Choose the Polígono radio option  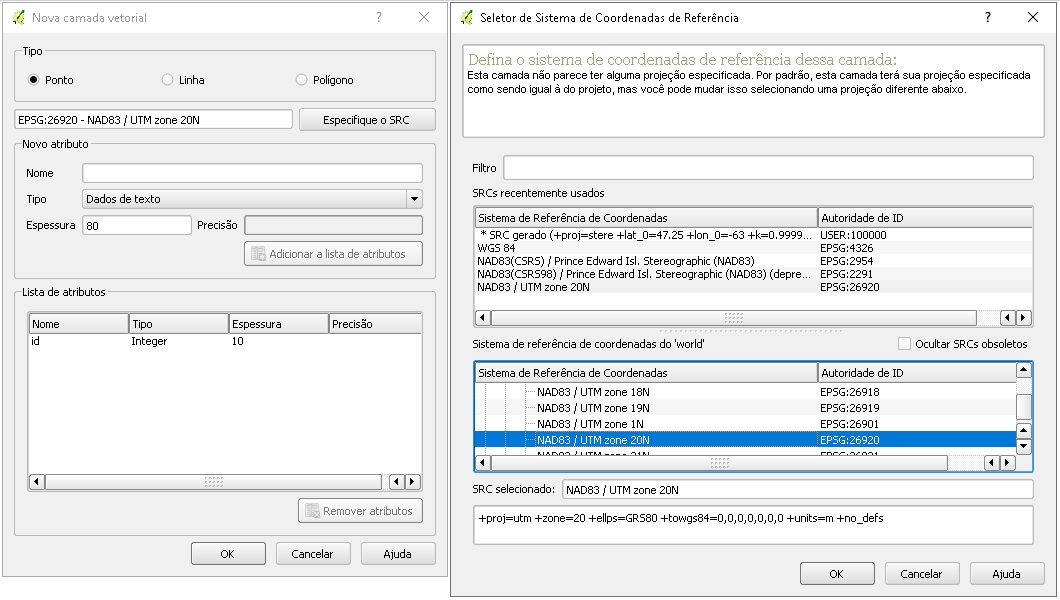point(302,80)
